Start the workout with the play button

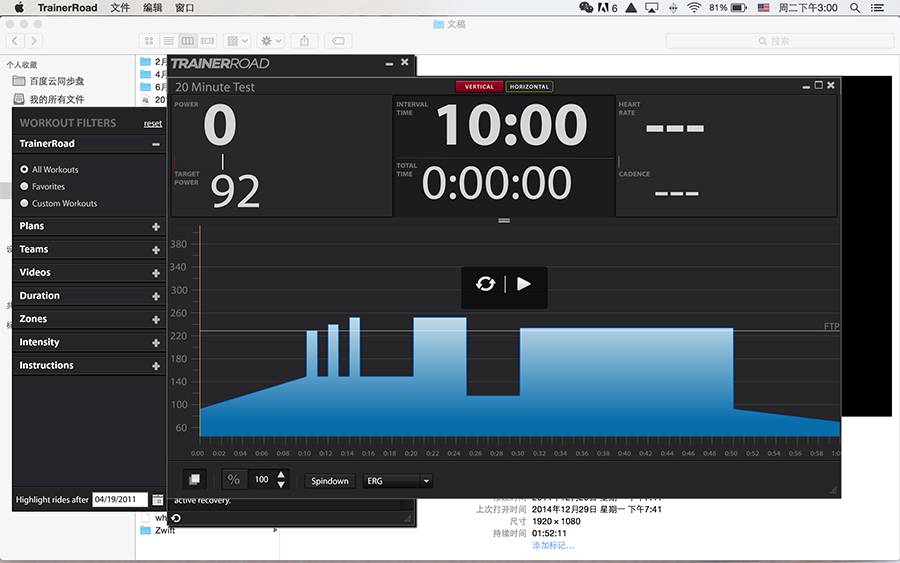pos(523,284)
